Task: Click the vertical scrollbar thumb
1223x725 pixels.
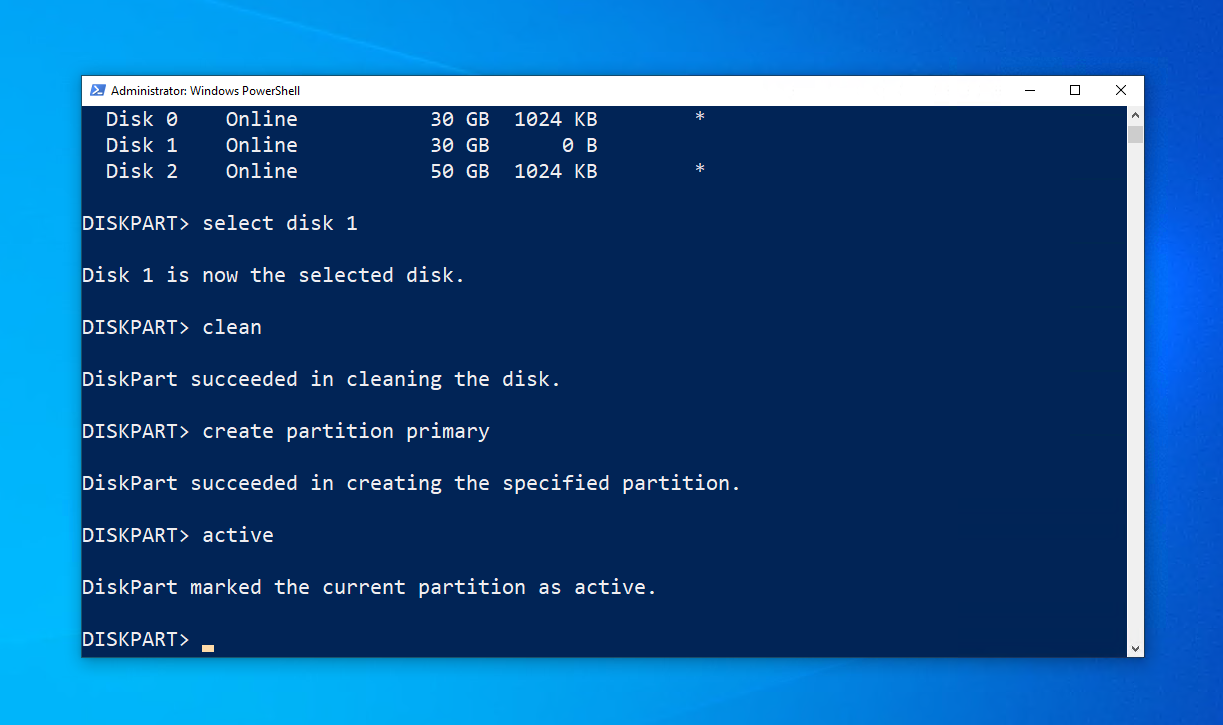Action: [x=1134, y=134]
